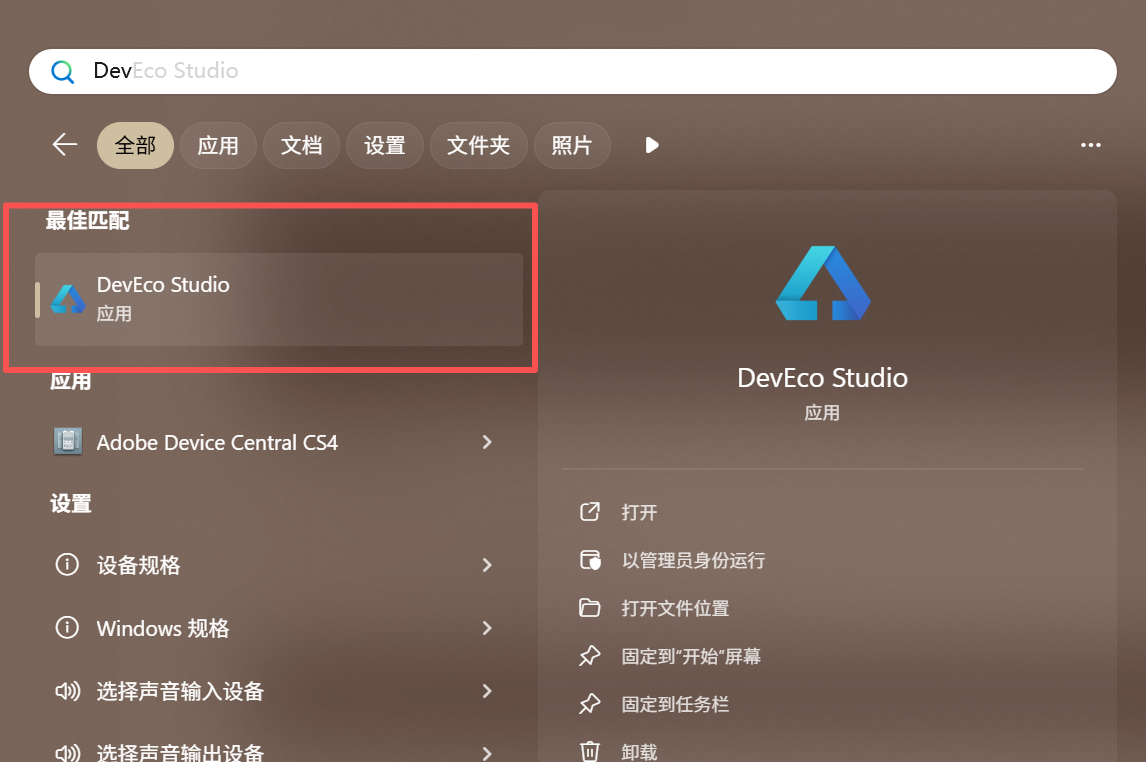1146x762 pixels.
Task: Select the 全部 filter tab
Action: click(x=135, y=145)
